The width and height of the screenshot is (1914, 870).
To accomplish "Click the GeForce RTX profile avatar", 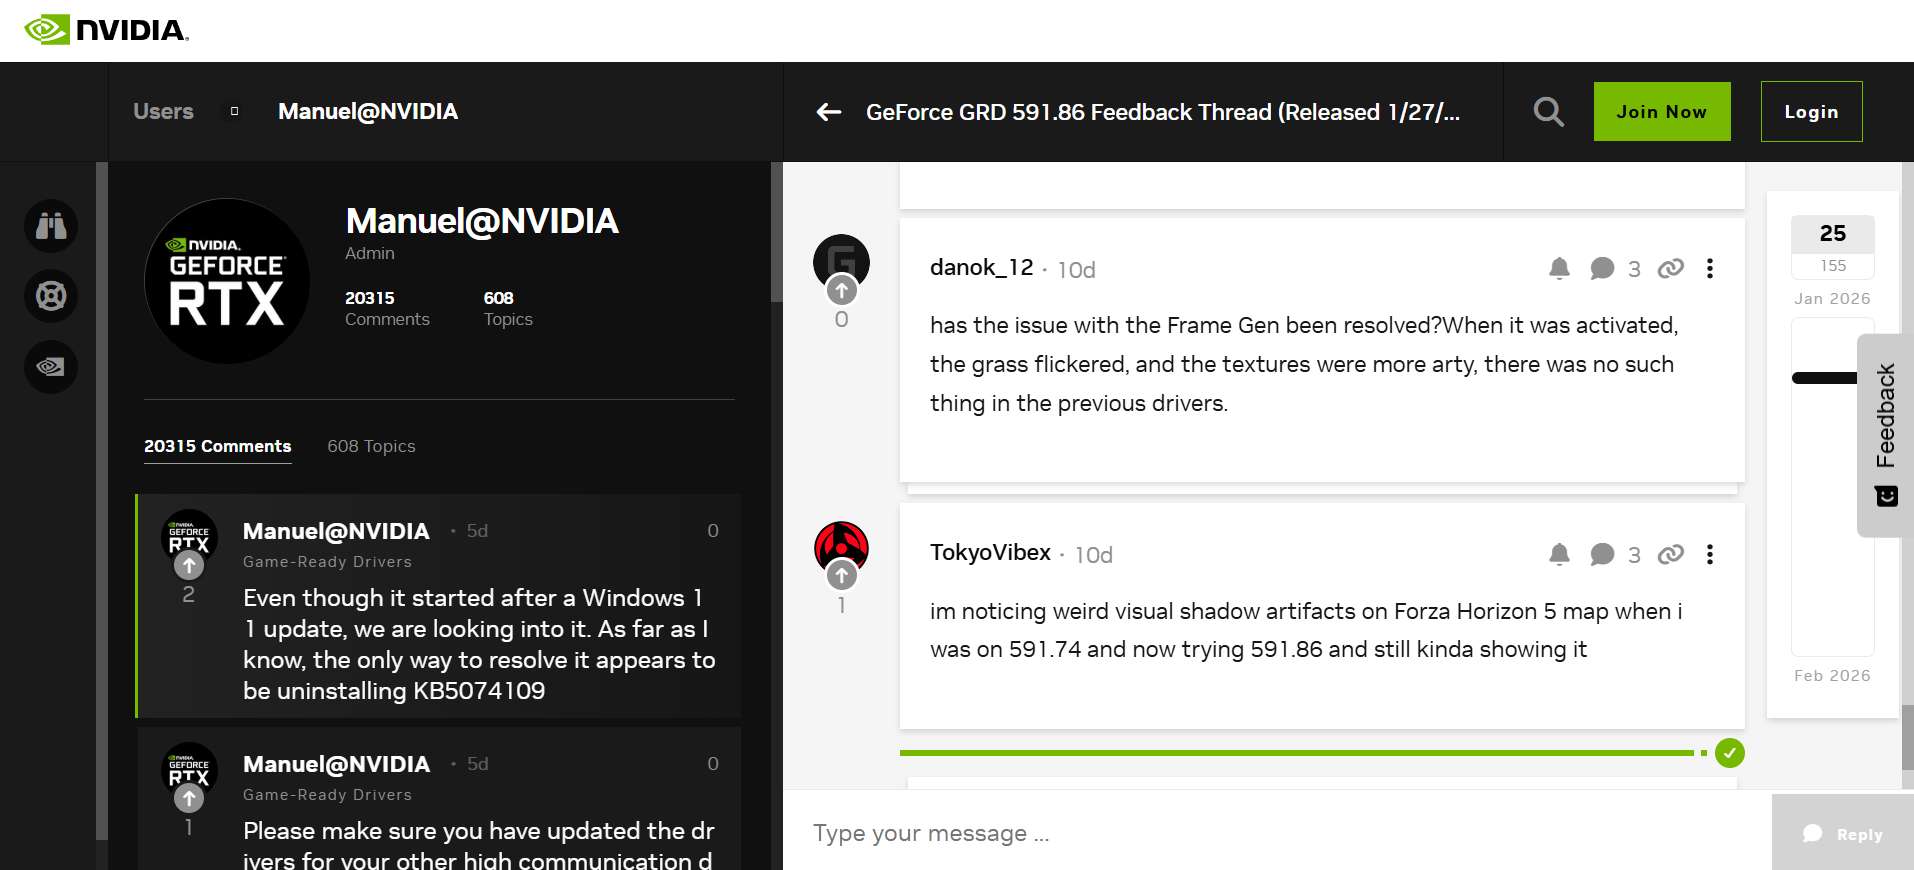I will coord(227,281).
